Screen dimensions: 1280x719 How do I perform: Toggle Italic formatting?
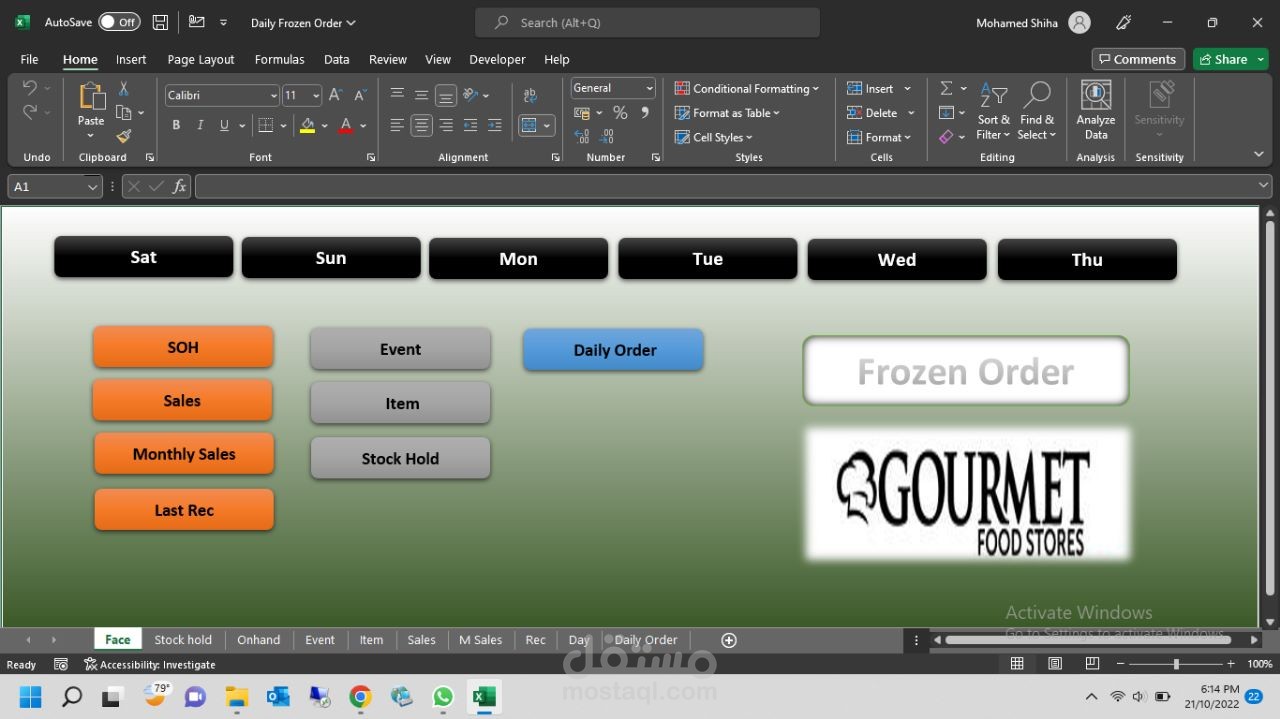coord(200,125)
